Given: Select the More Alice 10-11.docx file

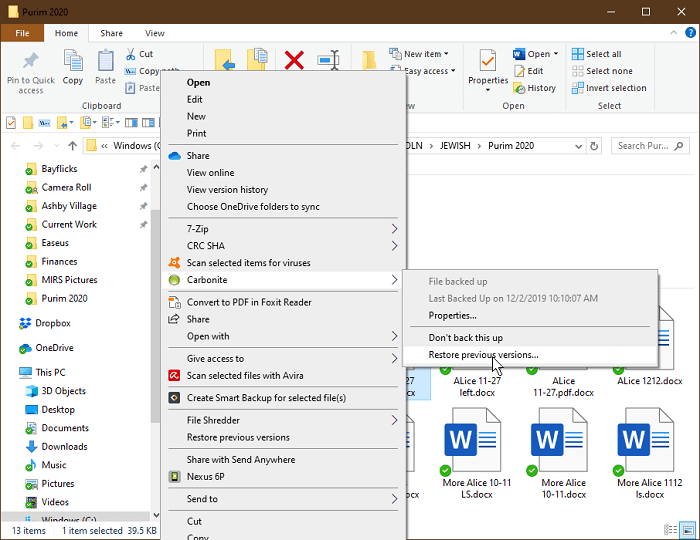Looking at the screenshot, I should (x=563, y=453).
